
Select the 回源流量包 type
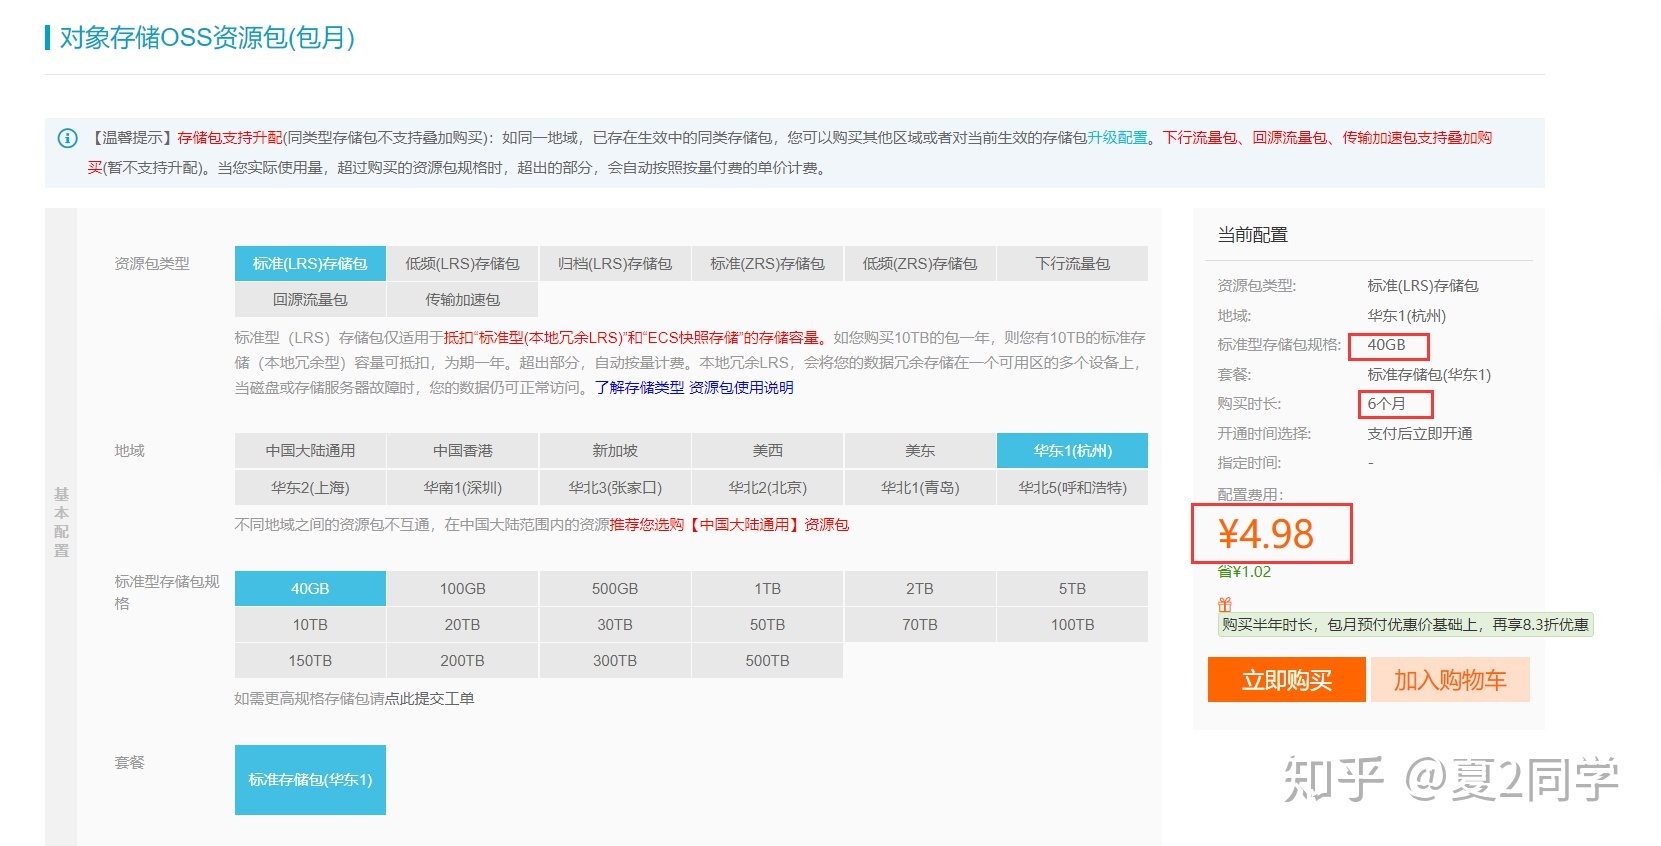click(x=310, y=300)
